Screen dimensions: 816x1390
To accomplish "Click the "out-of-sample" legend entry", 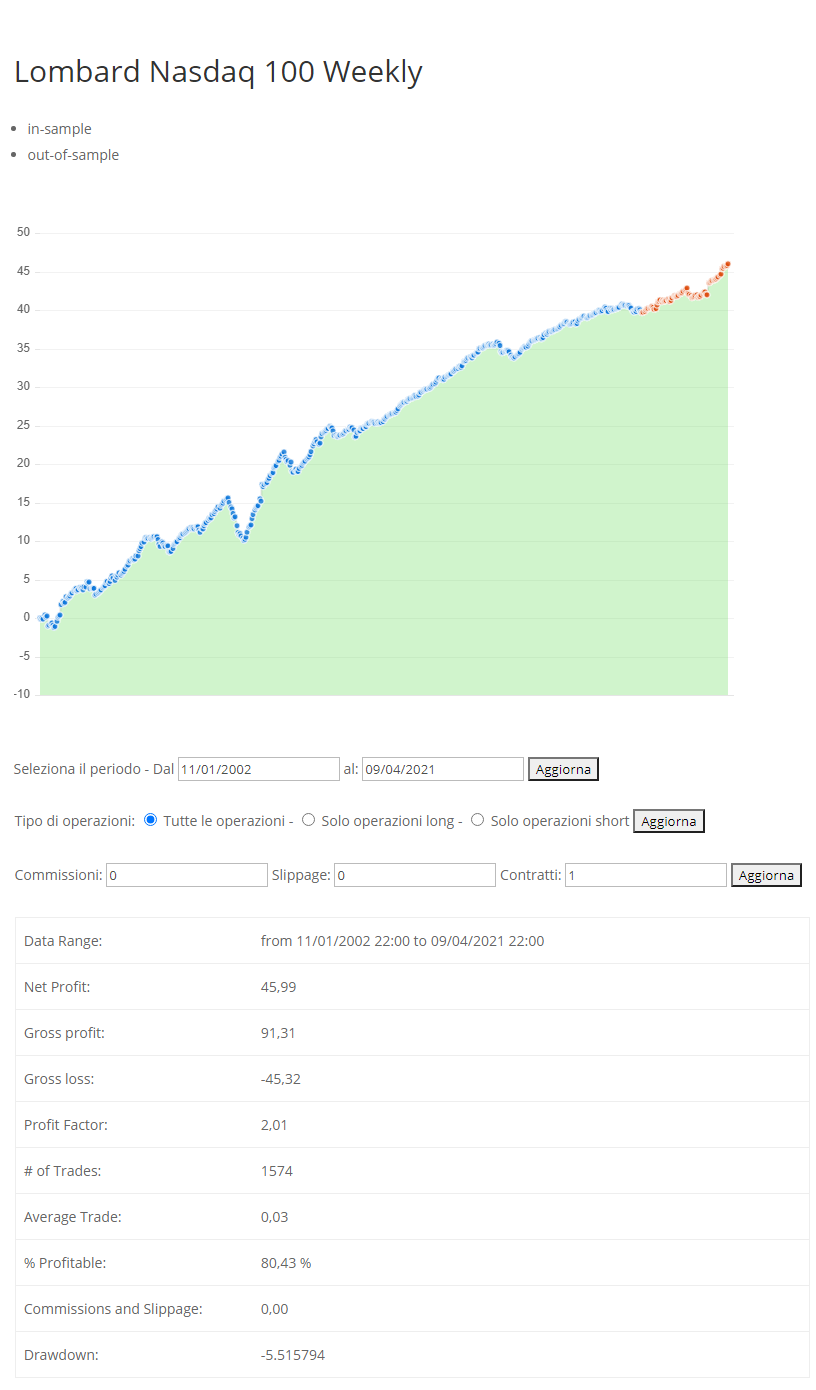I will pyautogui.click(x=73, y=155).
